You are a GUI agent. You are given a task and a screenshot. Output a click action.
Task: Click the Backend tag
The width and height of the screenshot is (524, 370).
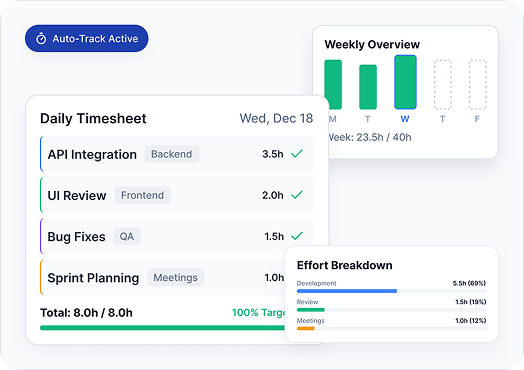172,154
